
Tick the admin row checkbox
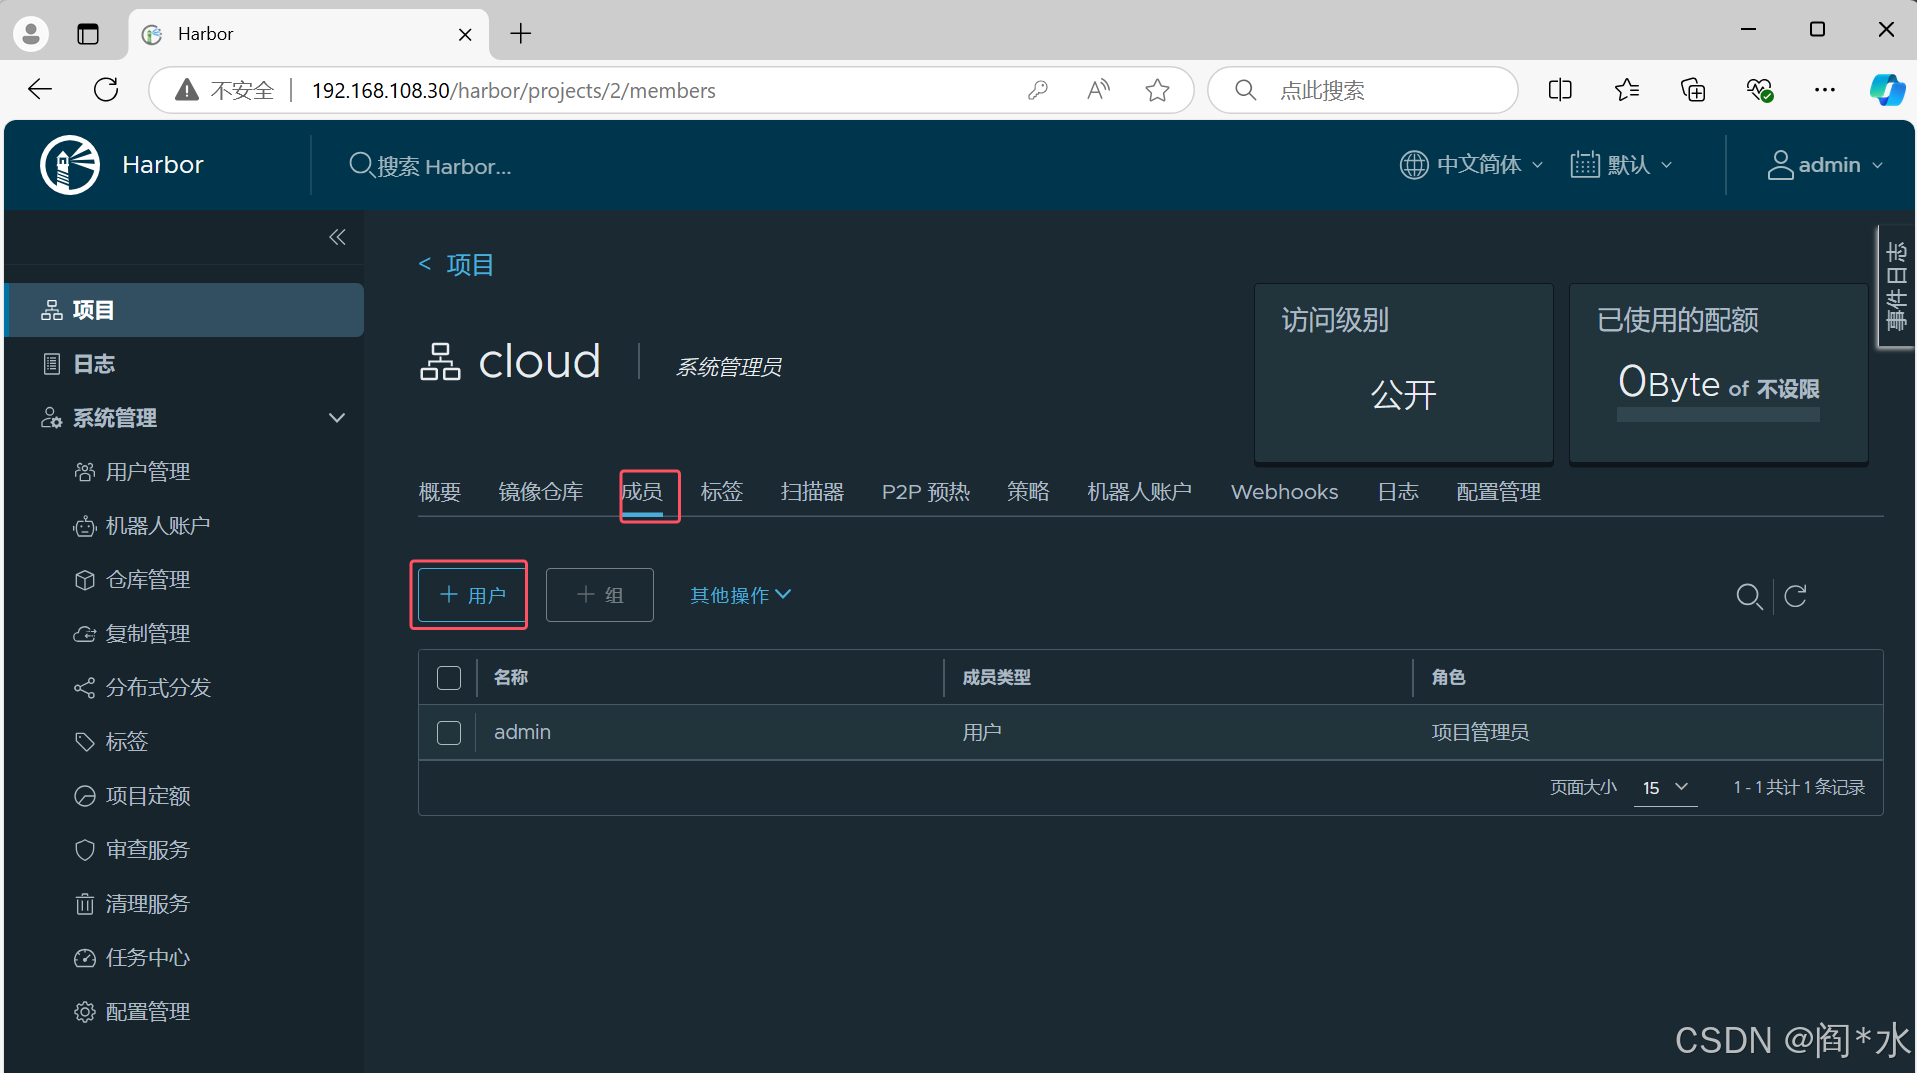point(449,733)
